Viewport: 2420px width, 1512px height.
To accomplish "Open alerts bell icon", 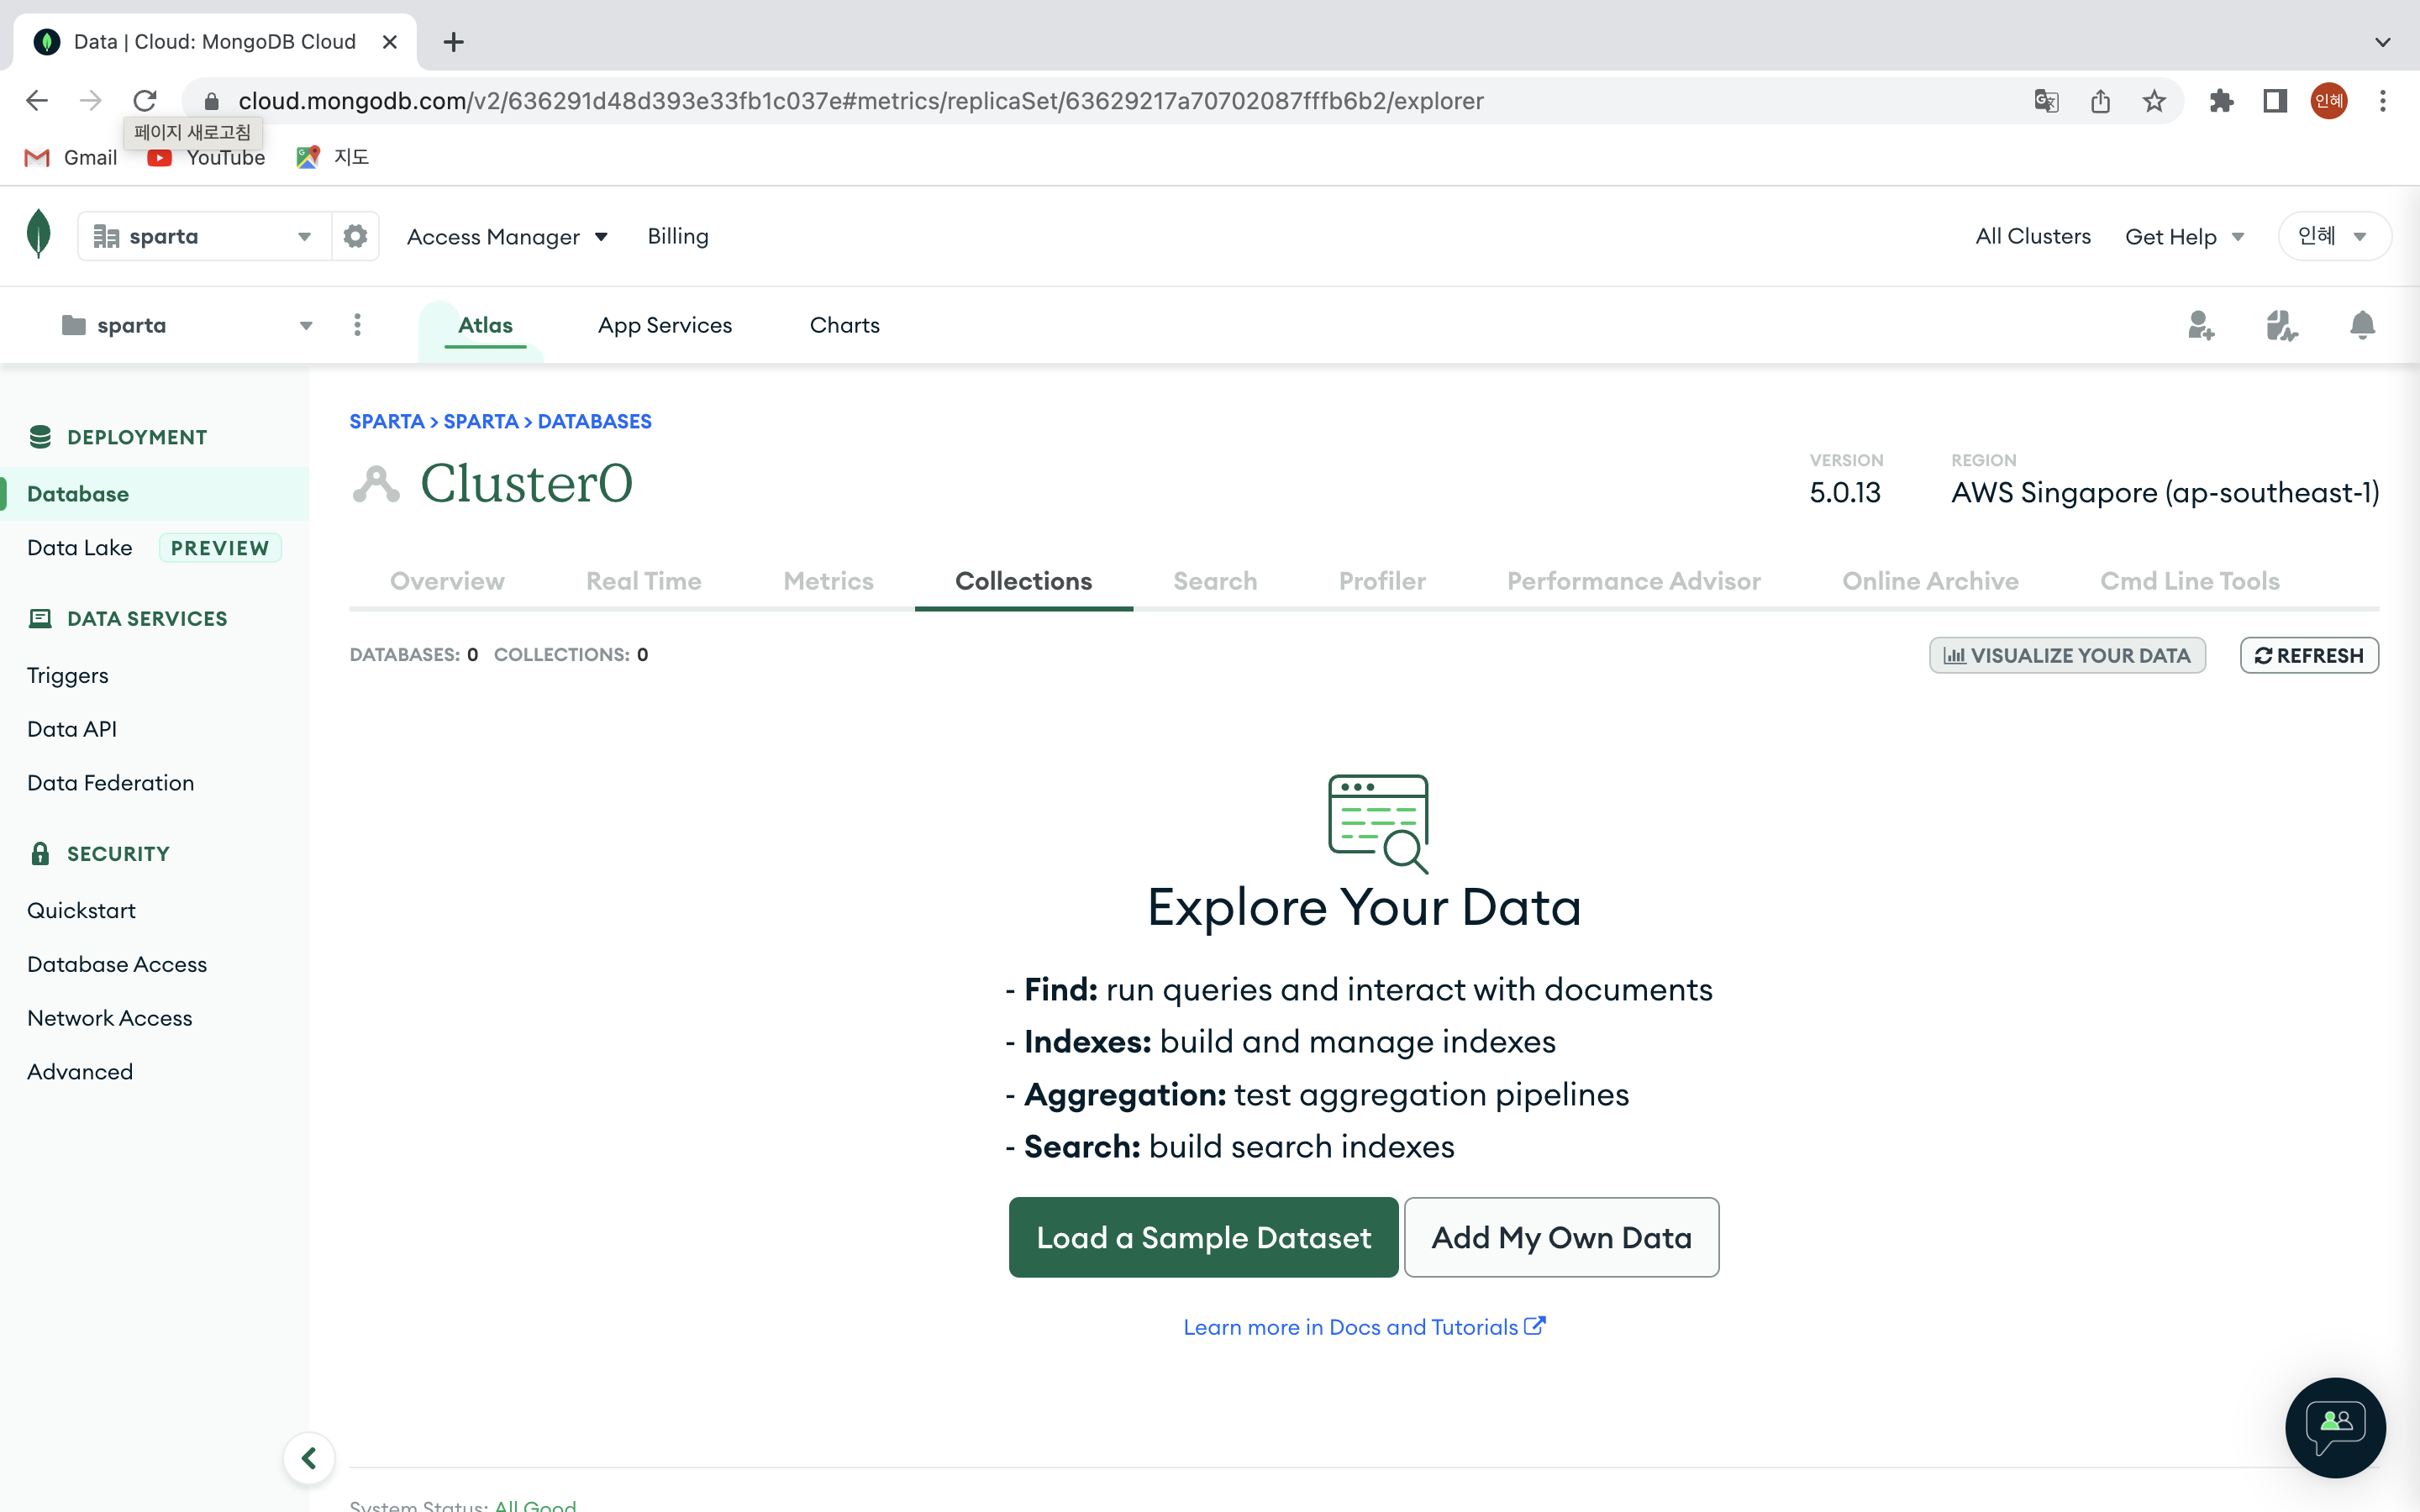I will click(2362, 325).
